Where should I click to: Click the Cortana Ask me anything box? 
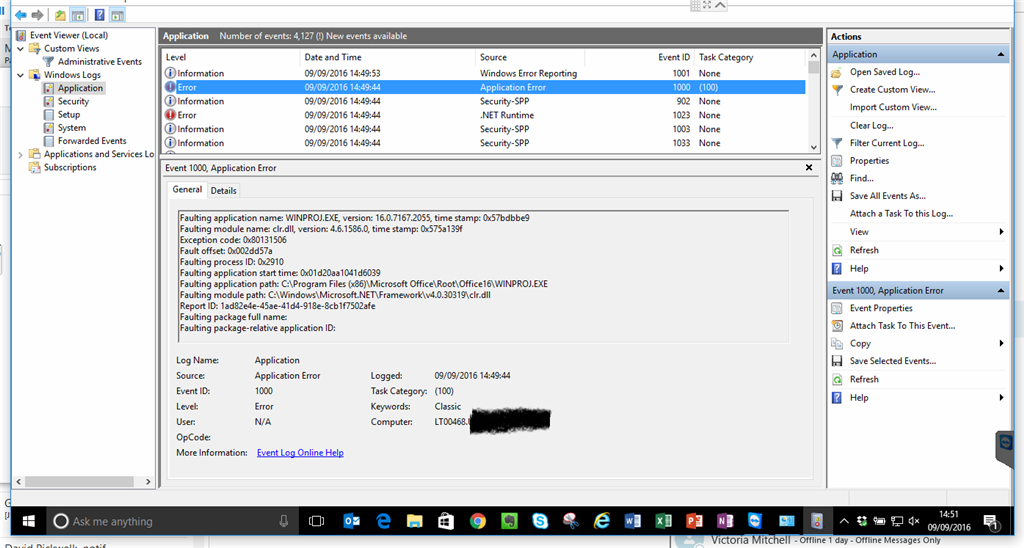(172, 521)
